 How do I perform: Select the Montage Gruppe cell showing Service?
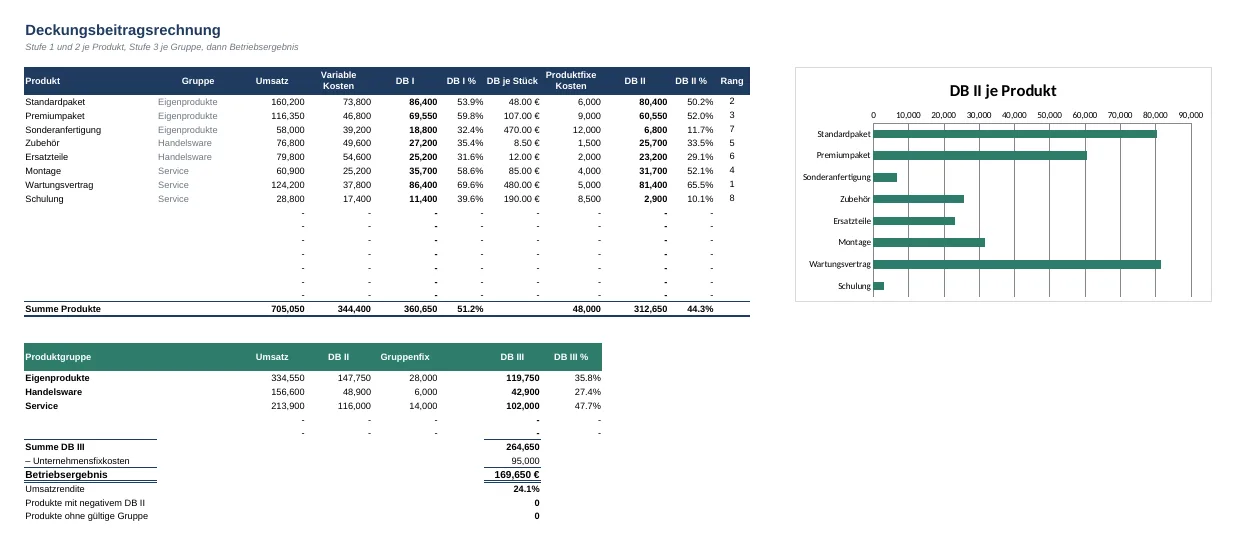pyautogui.click(x=173, y=171)
